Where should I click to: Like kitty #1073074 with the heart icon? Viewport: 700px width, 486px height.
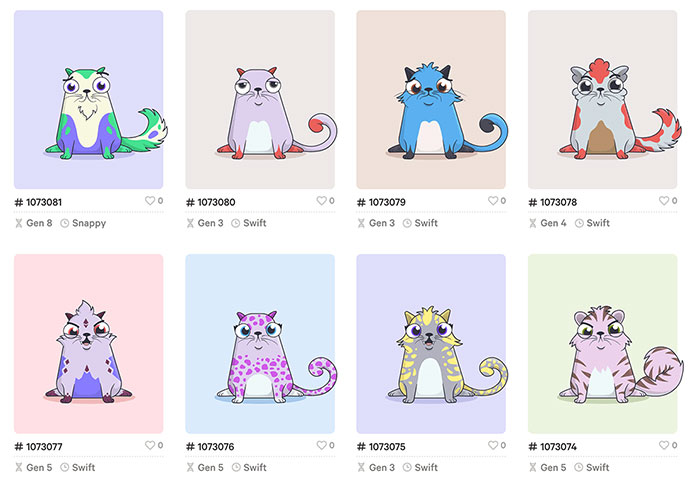(664, 445)
